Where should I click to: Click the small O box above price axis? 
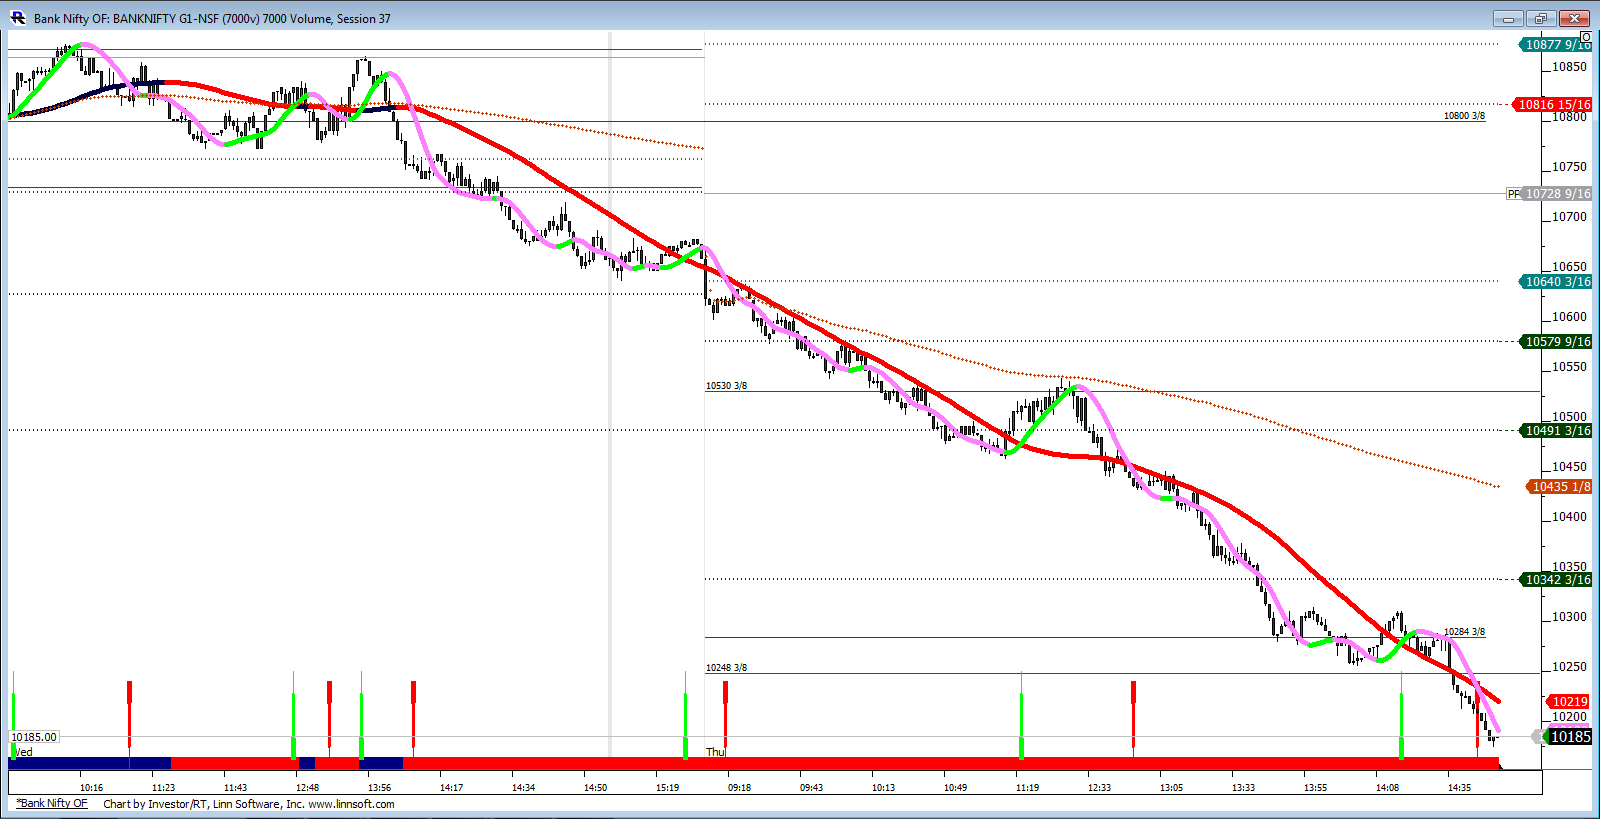[1585, 37]
